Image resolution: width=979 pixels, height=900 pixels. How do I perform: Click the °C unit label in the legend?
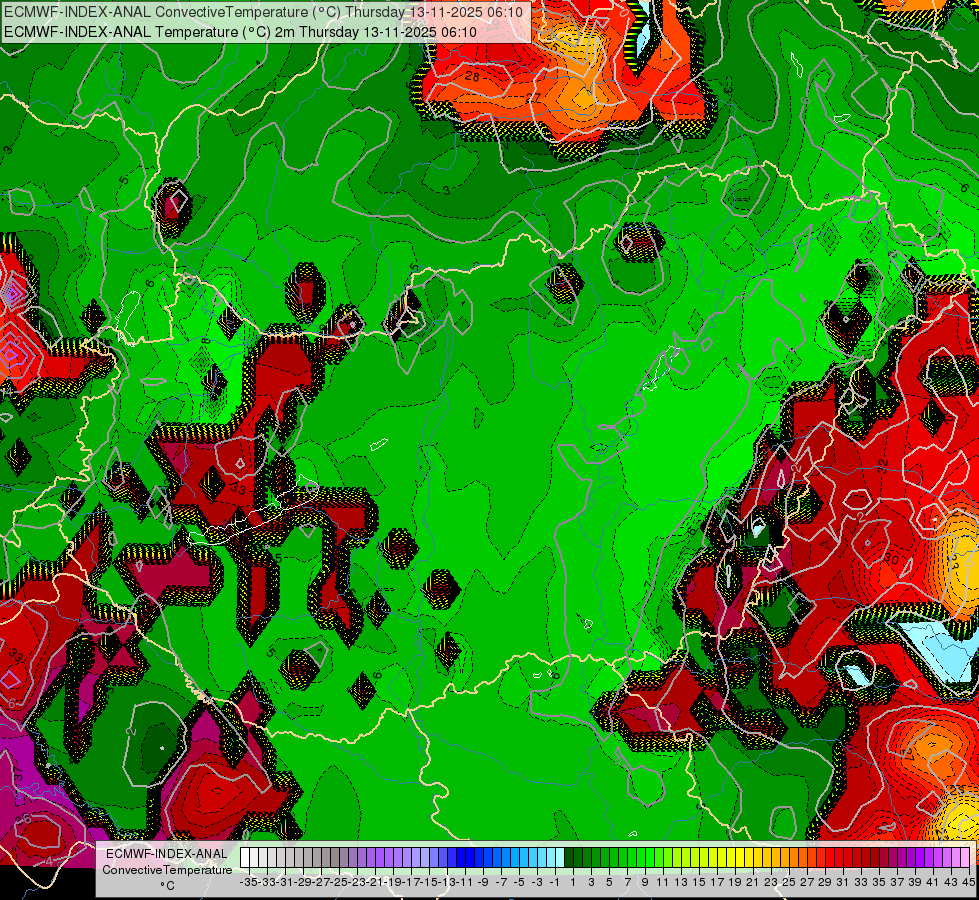(x=167, y=885)
